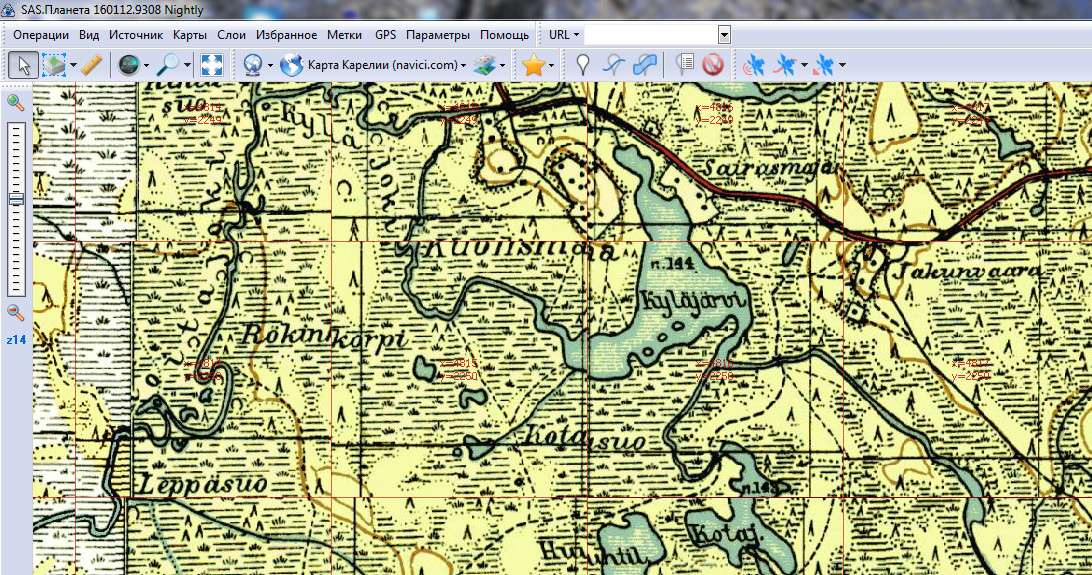Toggle hide all placemarks red icon
The width and height of the screenshot is (1092, 575).
point(712,65)
